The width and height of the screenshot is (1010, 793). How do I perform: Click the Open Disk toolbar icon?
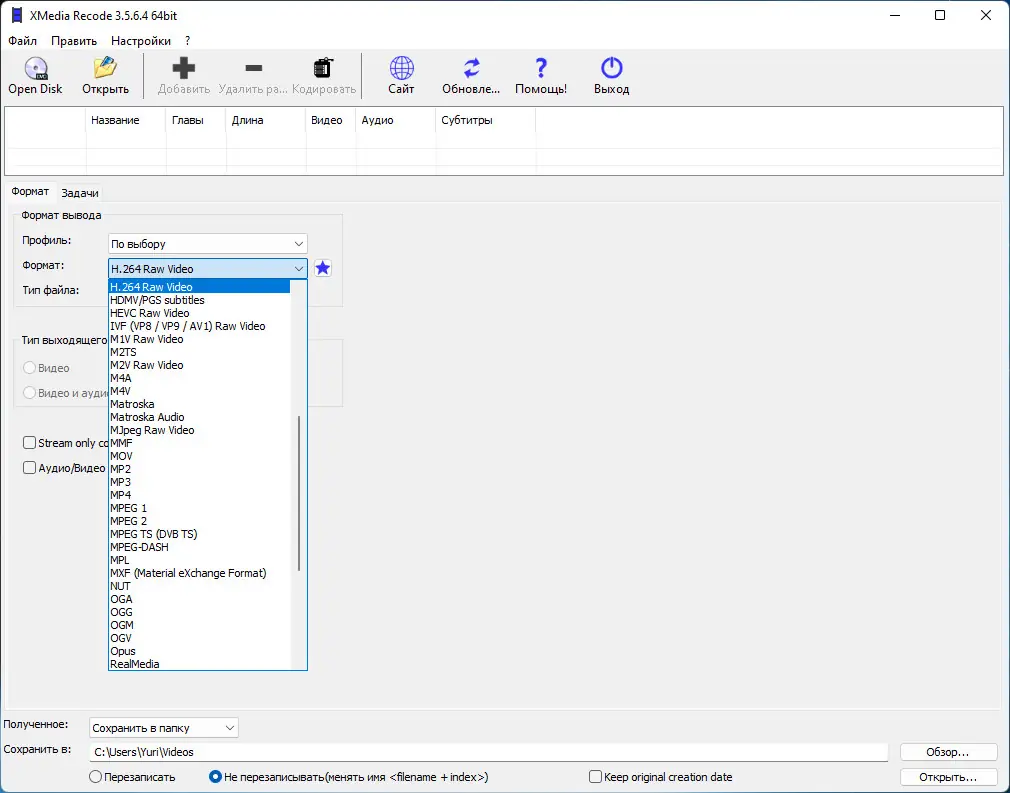(x=35, y=69)
